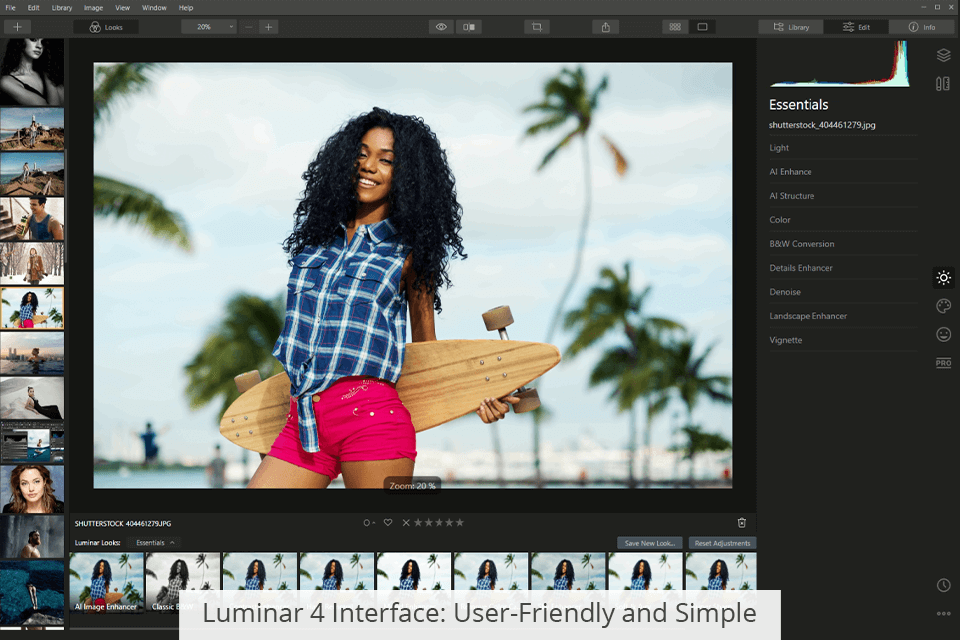960x640 pixels.
Task: Select the bearded man at waterfall thumbnail
Action: tap(32, 536)
